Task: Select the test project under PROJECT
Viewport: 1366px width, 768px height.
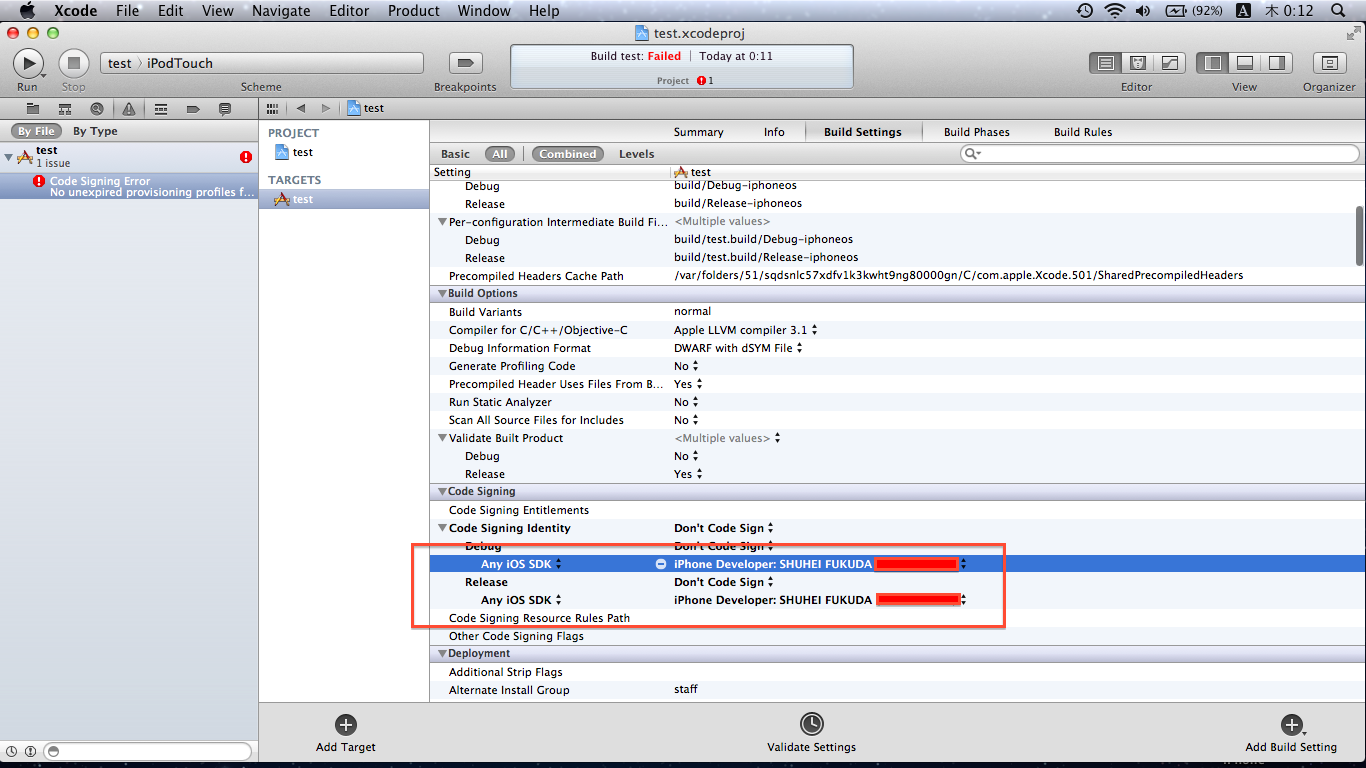Action: [294, 152]
